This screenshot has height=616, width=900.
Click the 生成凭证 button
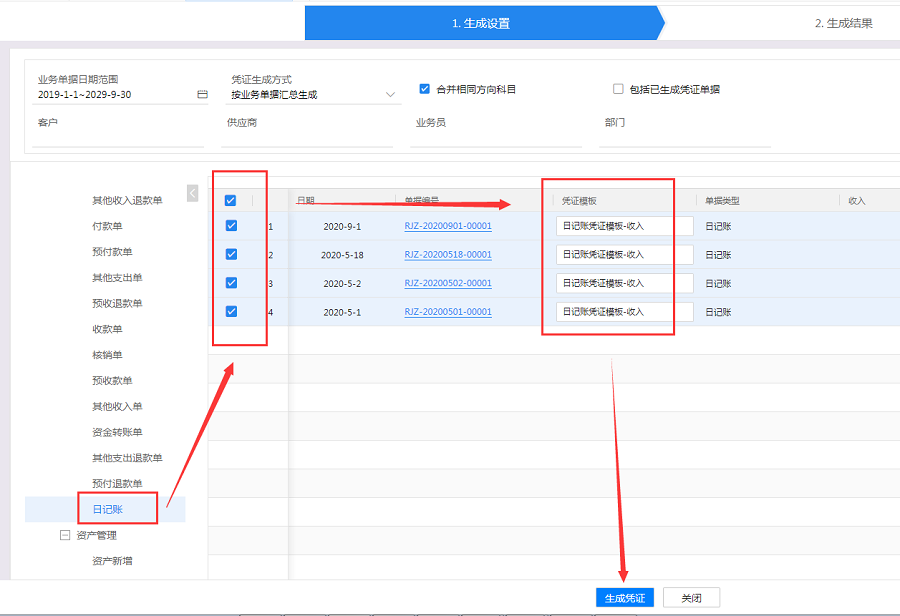click(x=625, y=598)
